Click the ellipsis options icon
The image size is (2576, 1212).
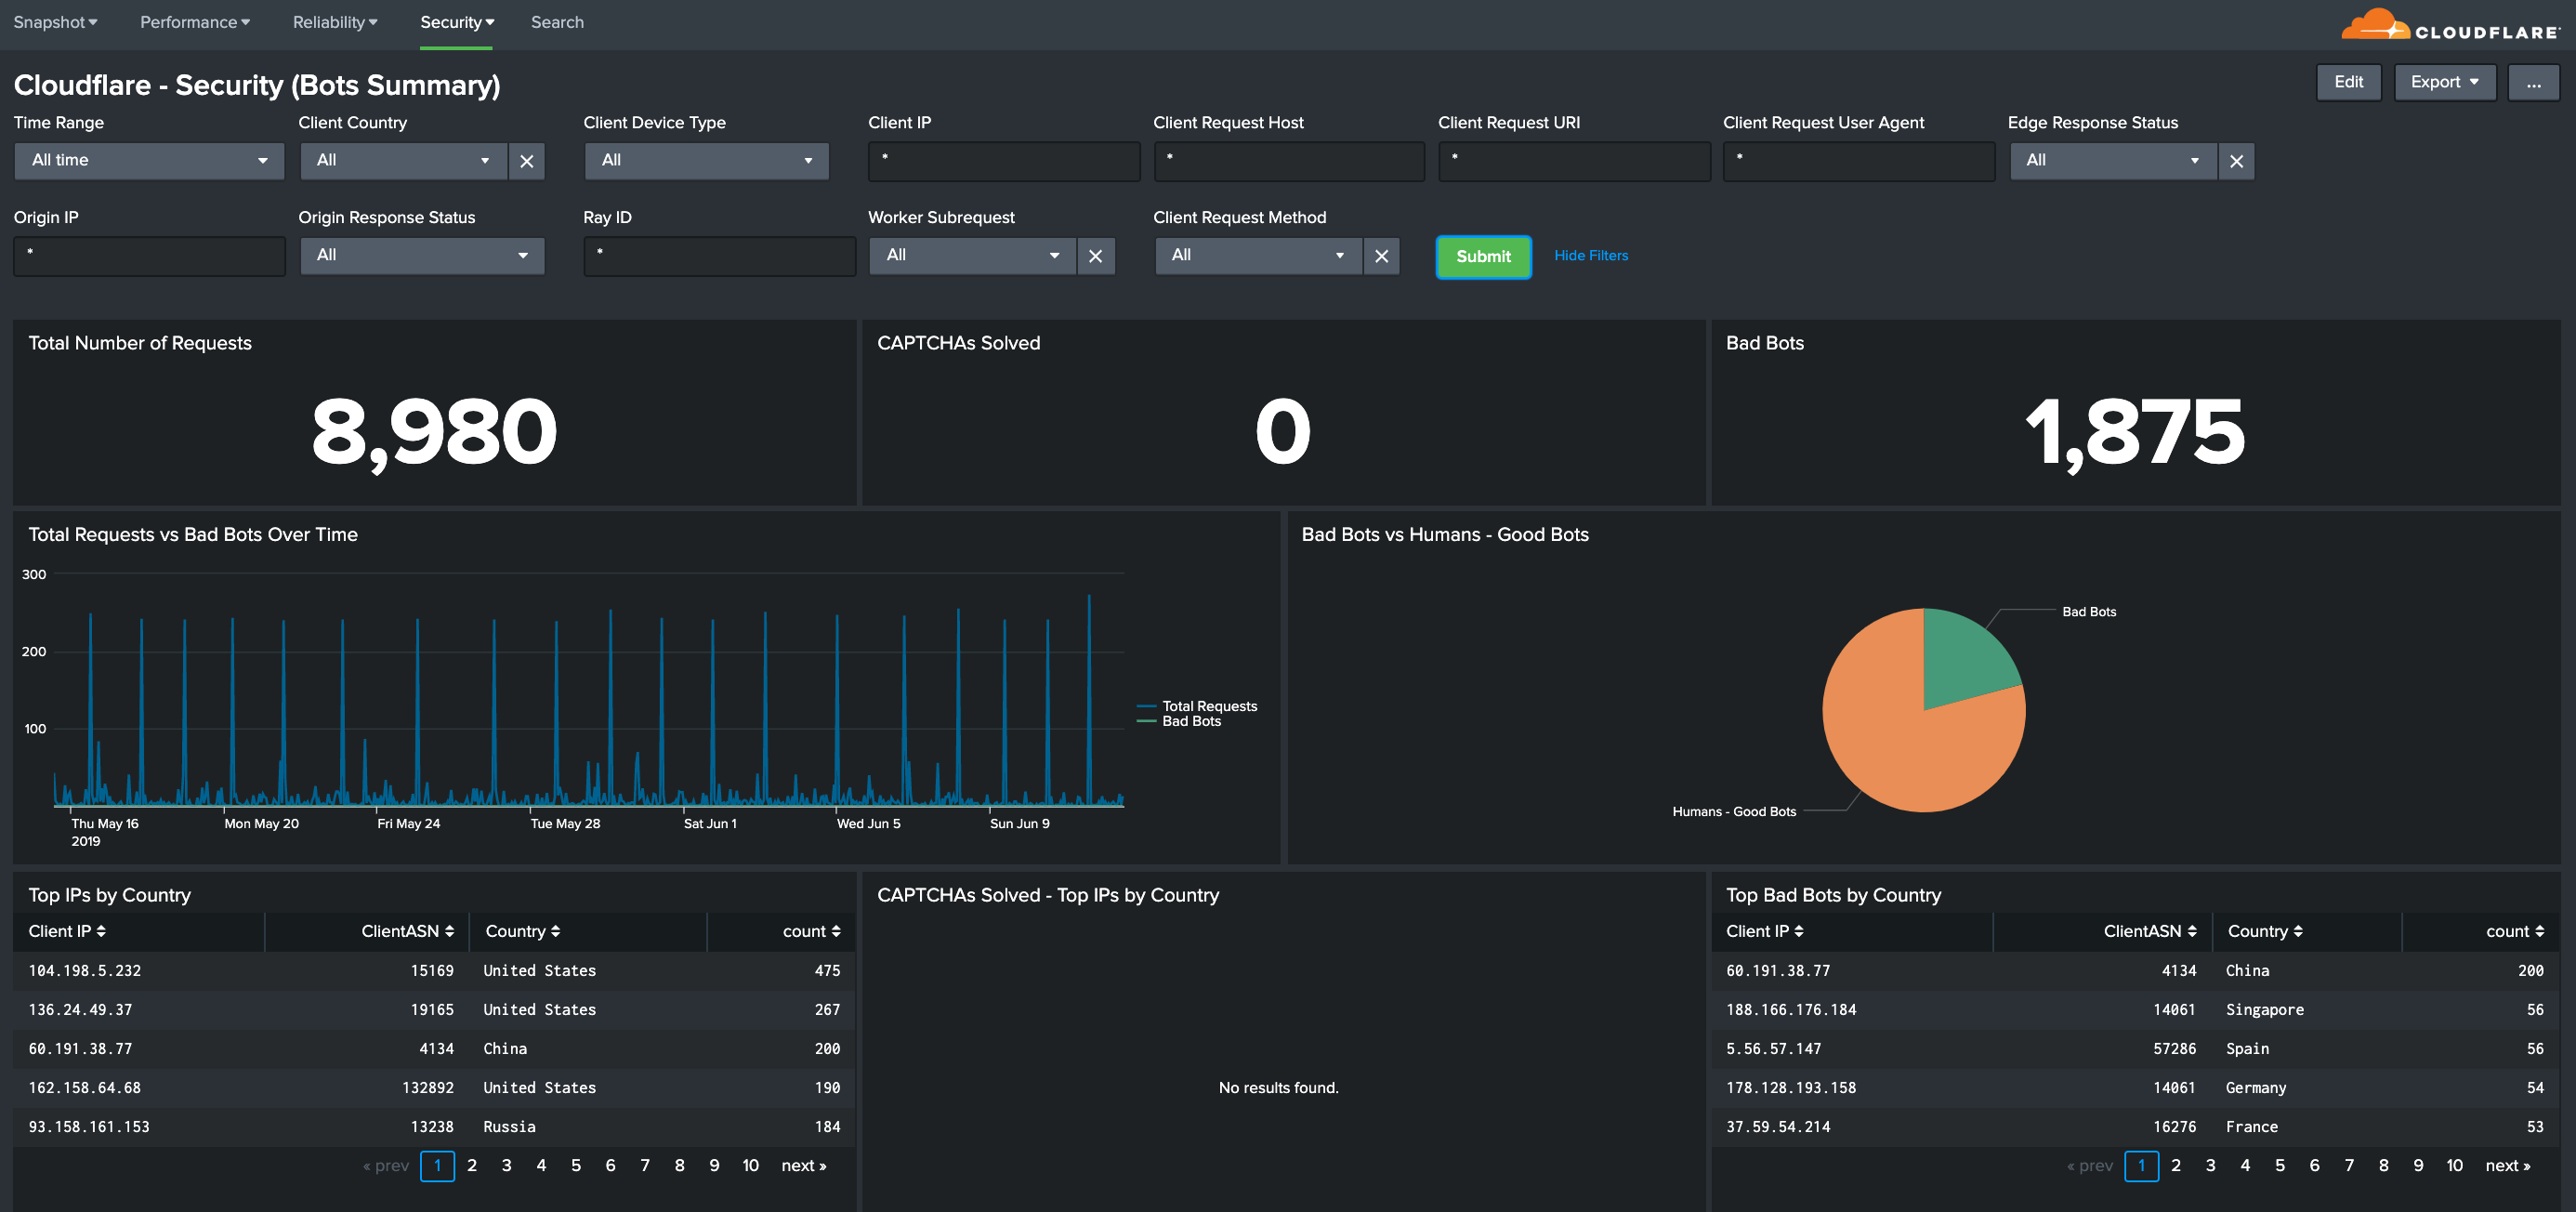2535,81
